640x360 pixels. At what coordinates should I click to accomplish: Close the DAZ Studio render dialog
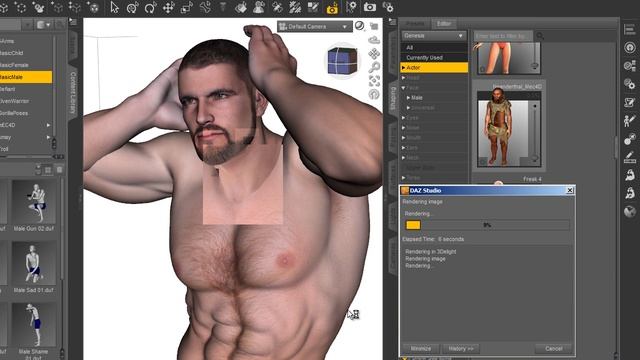click(570, 190)
